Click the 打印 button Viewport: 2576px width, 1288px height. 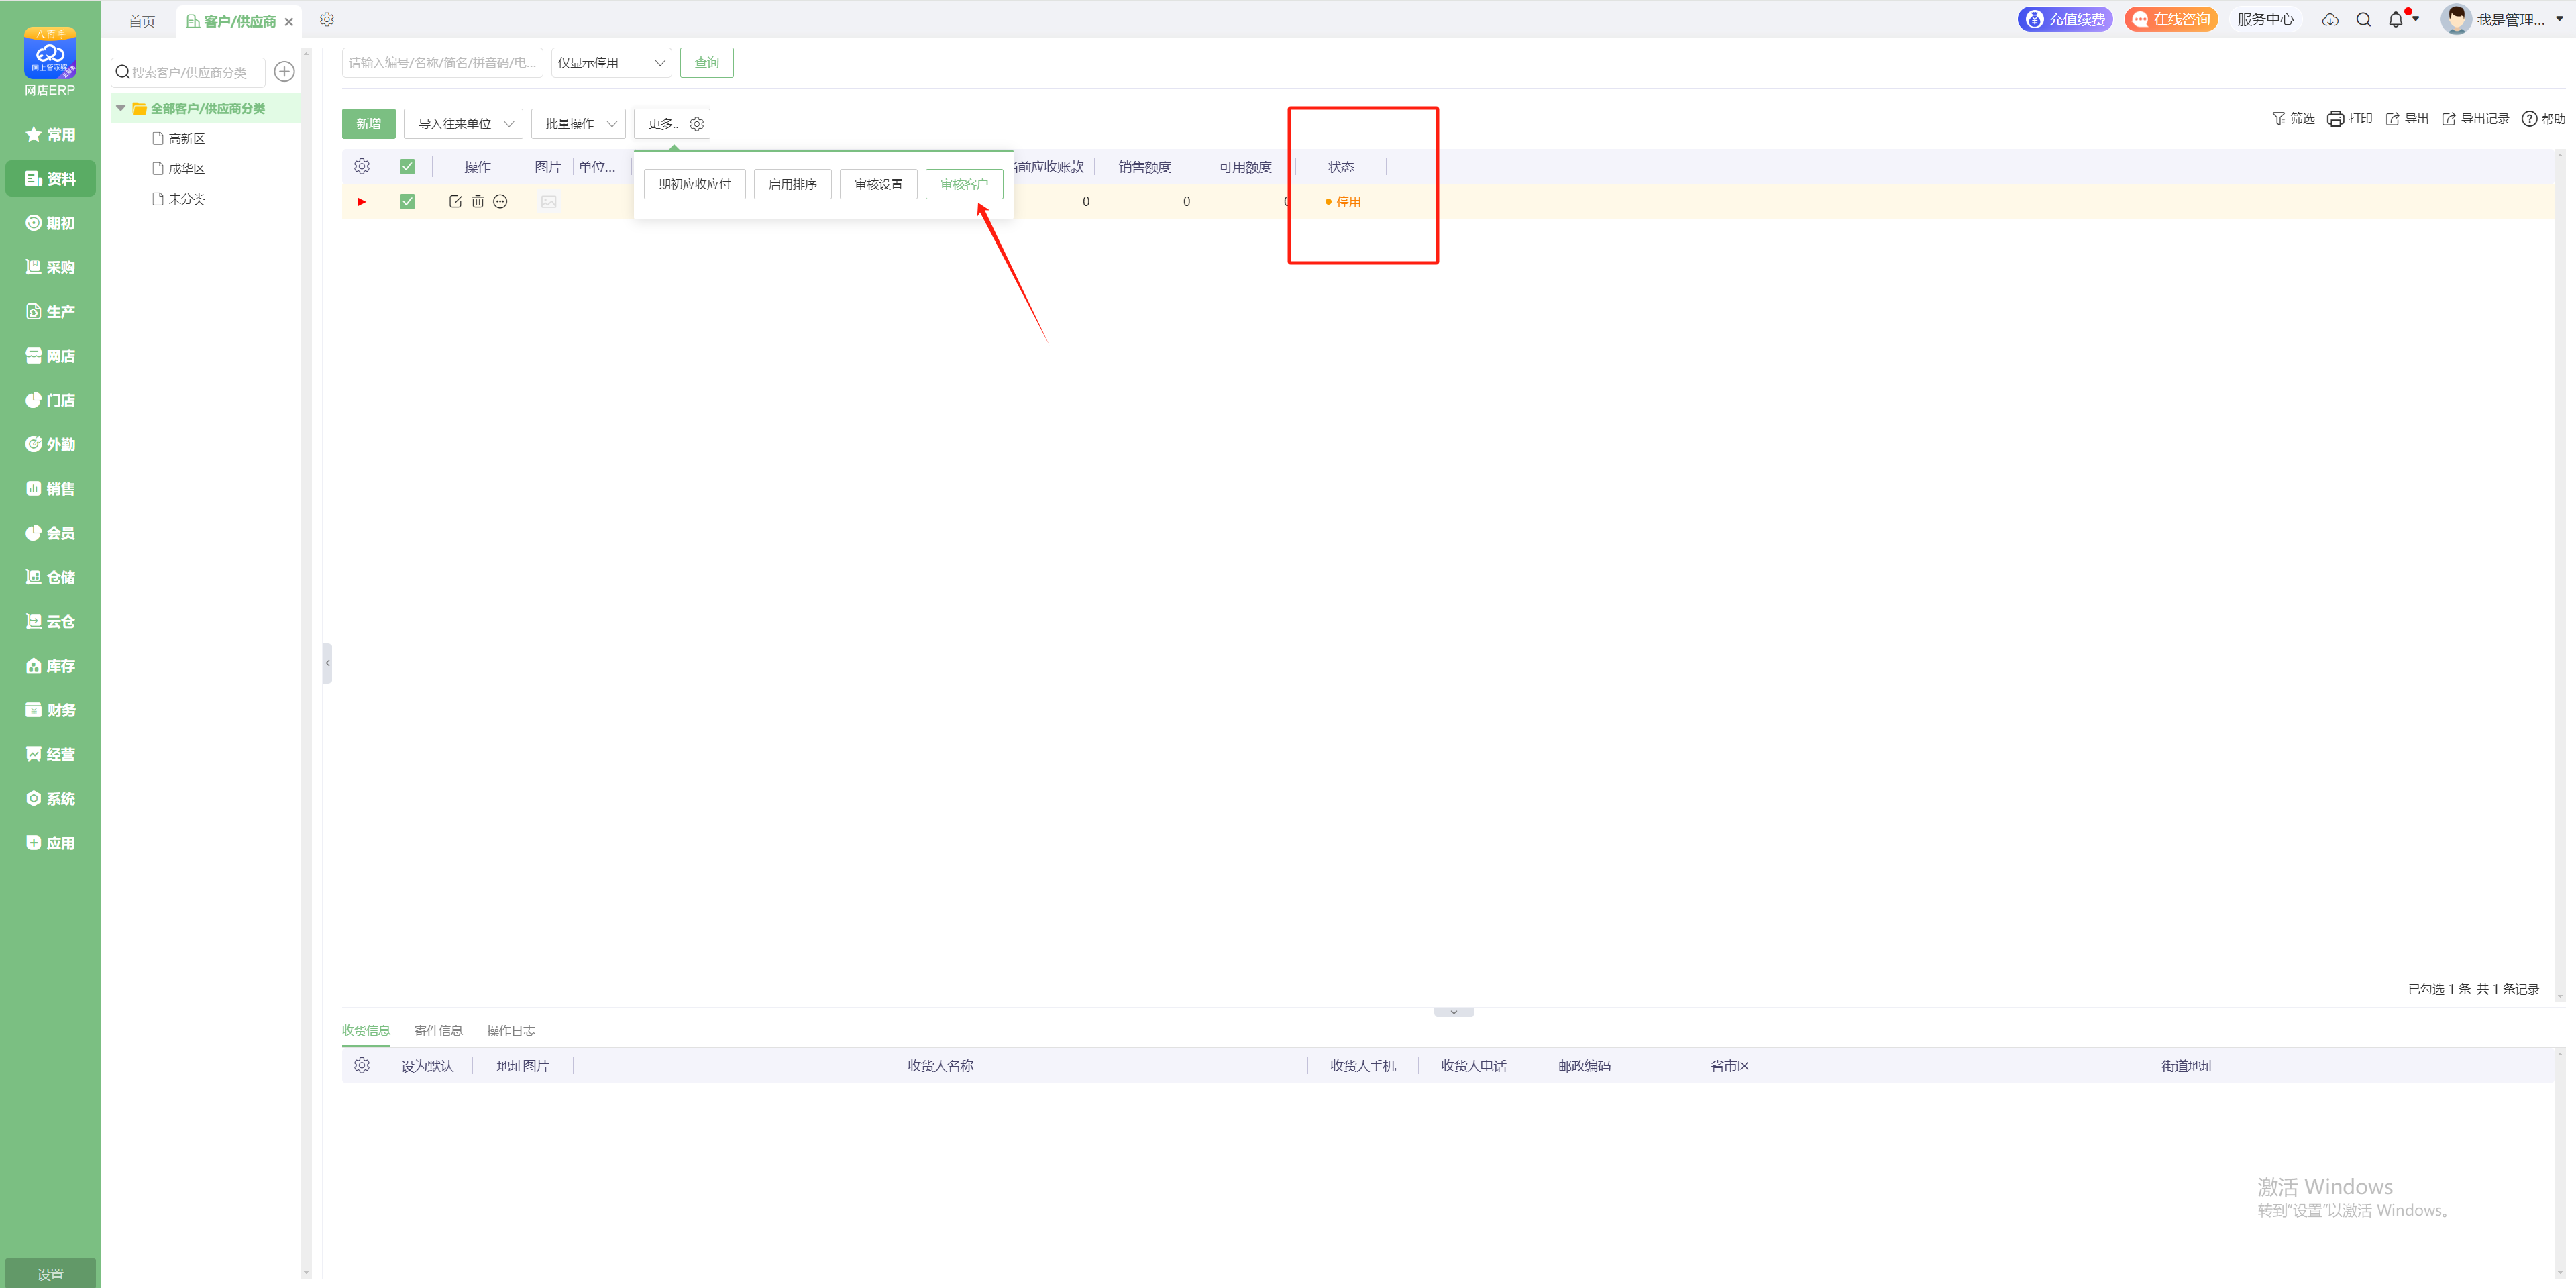click(x=2350, y=119)
